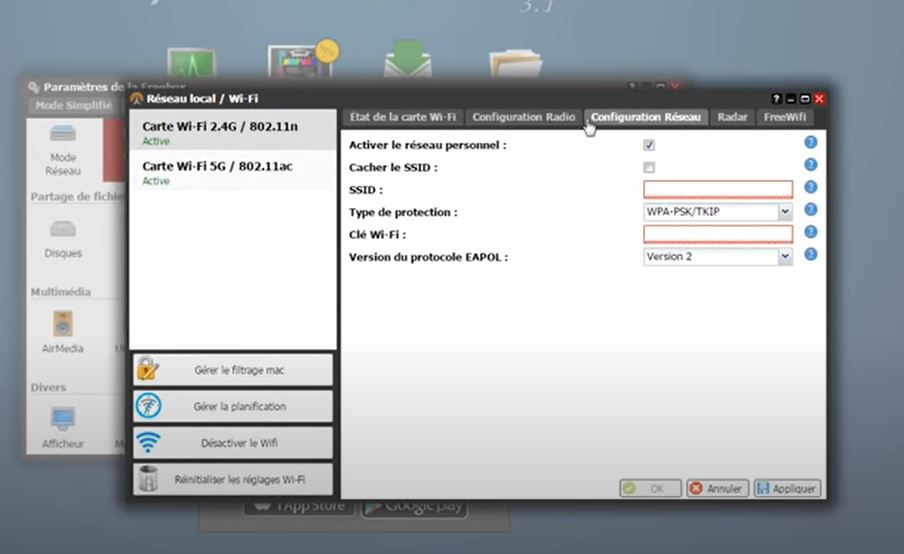904x554 pixels.
Task: Click the question mark in Wi-Fi window title bar
Action: pyautogui.click(x=776, y=99)
